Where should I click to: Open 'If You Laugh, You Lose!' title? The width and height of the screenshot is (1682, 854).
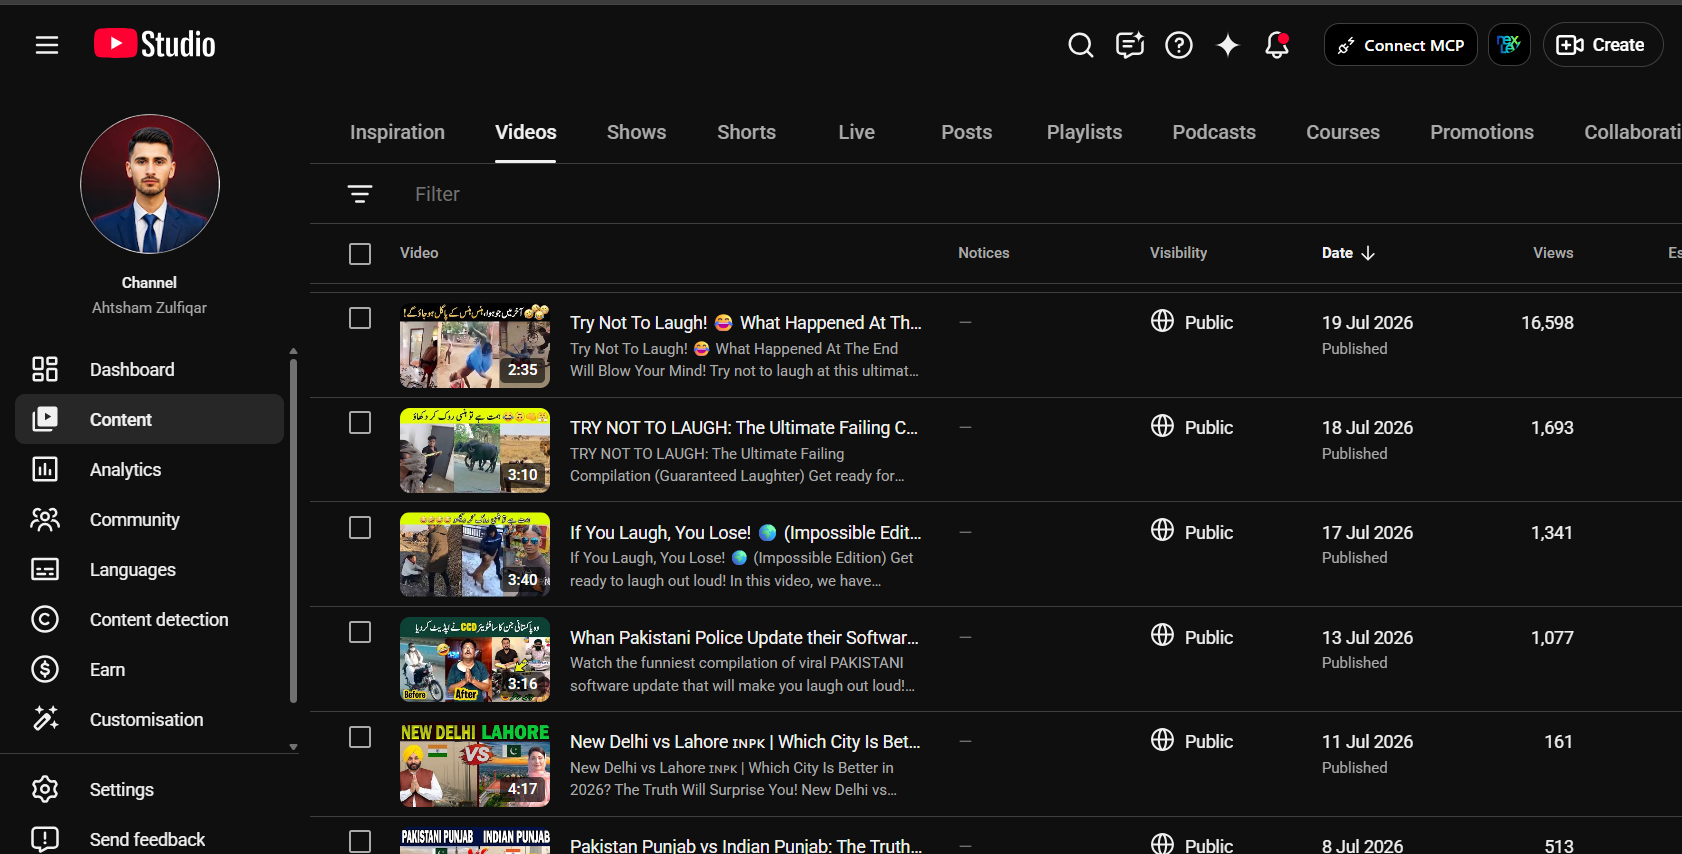click(x=746, y=533)
